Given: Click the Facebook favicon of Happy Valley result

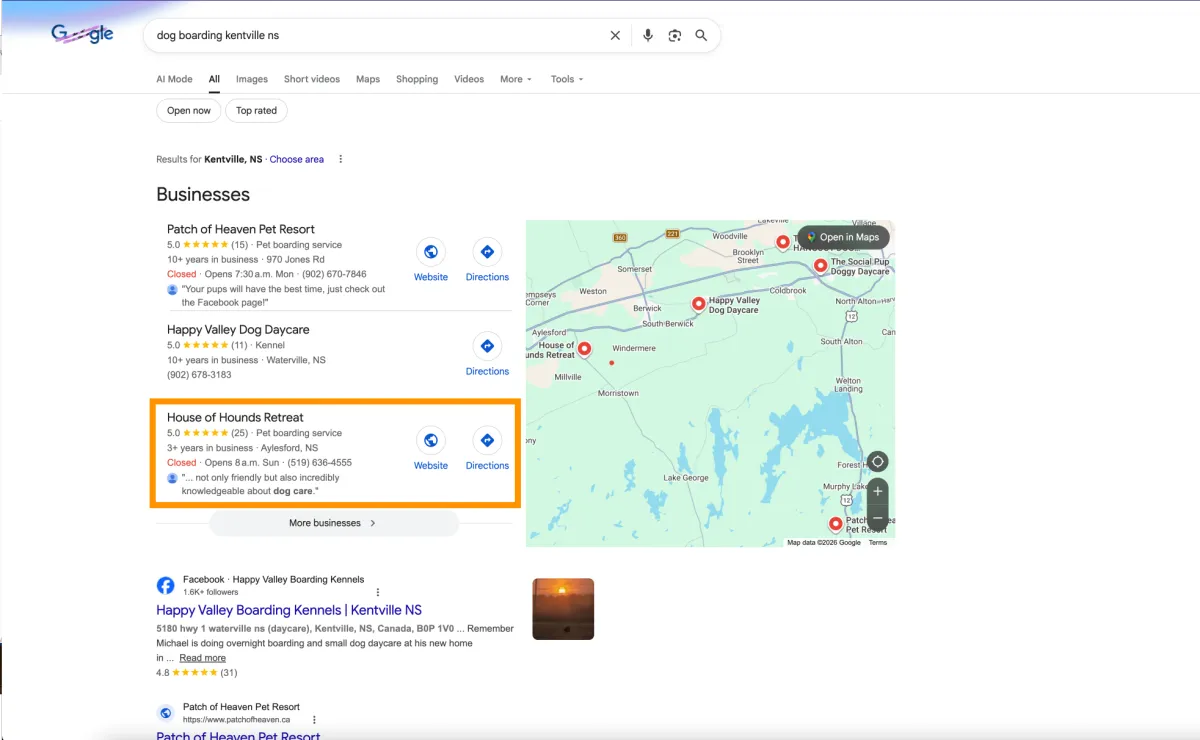Looking at the screenshot, I should pyautogui.click(x=165, y=585).
